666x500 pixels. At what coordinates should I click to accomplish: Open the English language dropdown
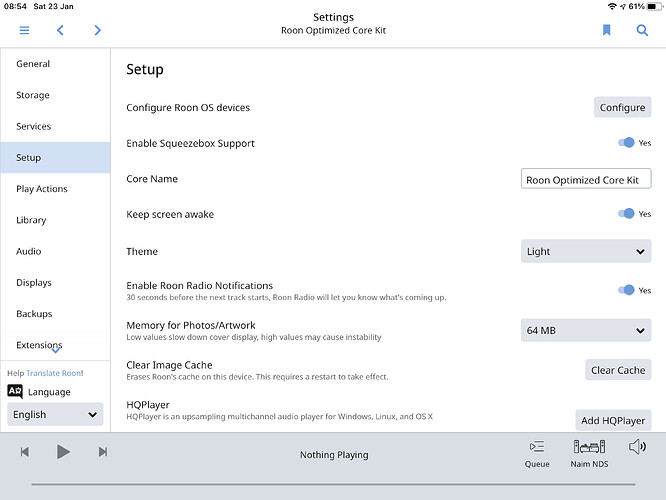tap(55, 414)
